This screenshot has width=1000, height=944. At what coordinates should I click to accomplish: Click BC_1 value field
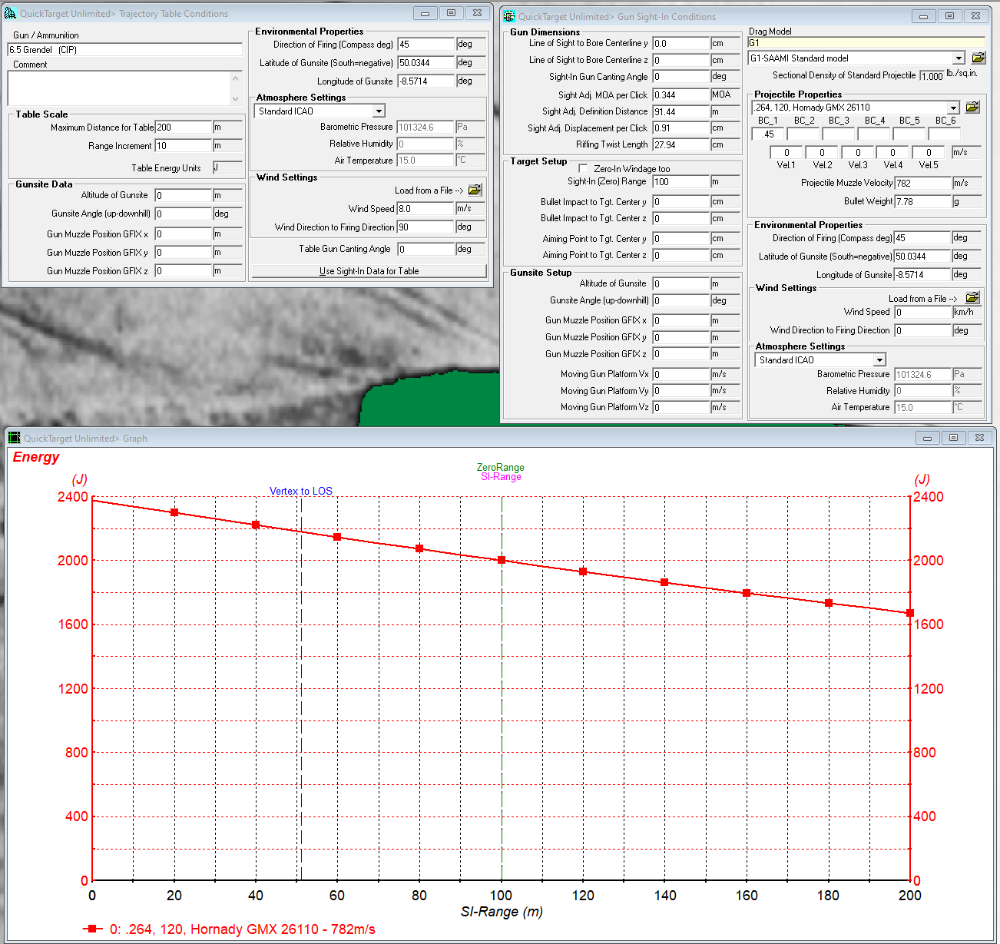click(x=767, y=135)
